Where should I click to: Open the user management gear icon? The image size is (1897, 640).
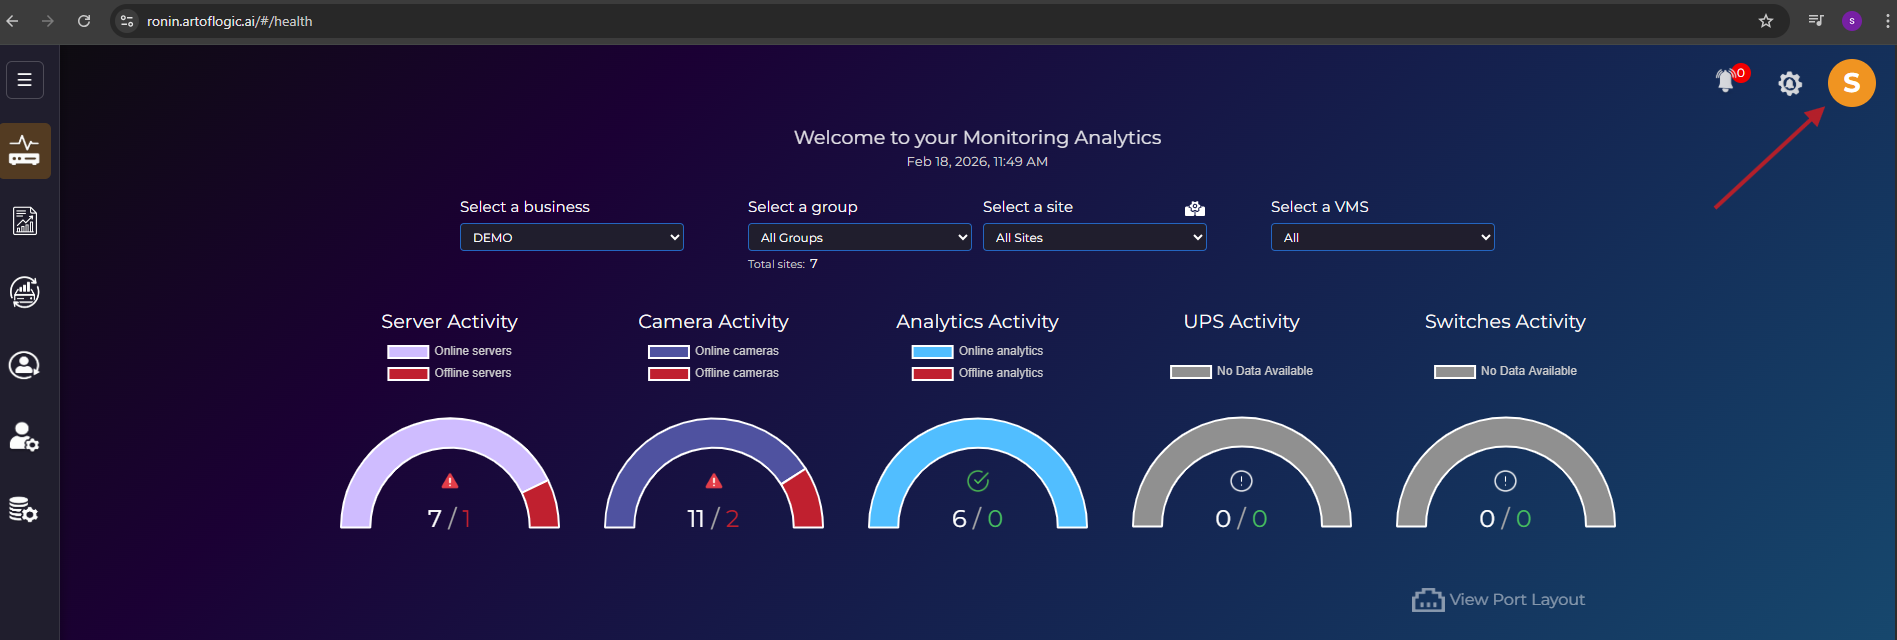(25, 437)
